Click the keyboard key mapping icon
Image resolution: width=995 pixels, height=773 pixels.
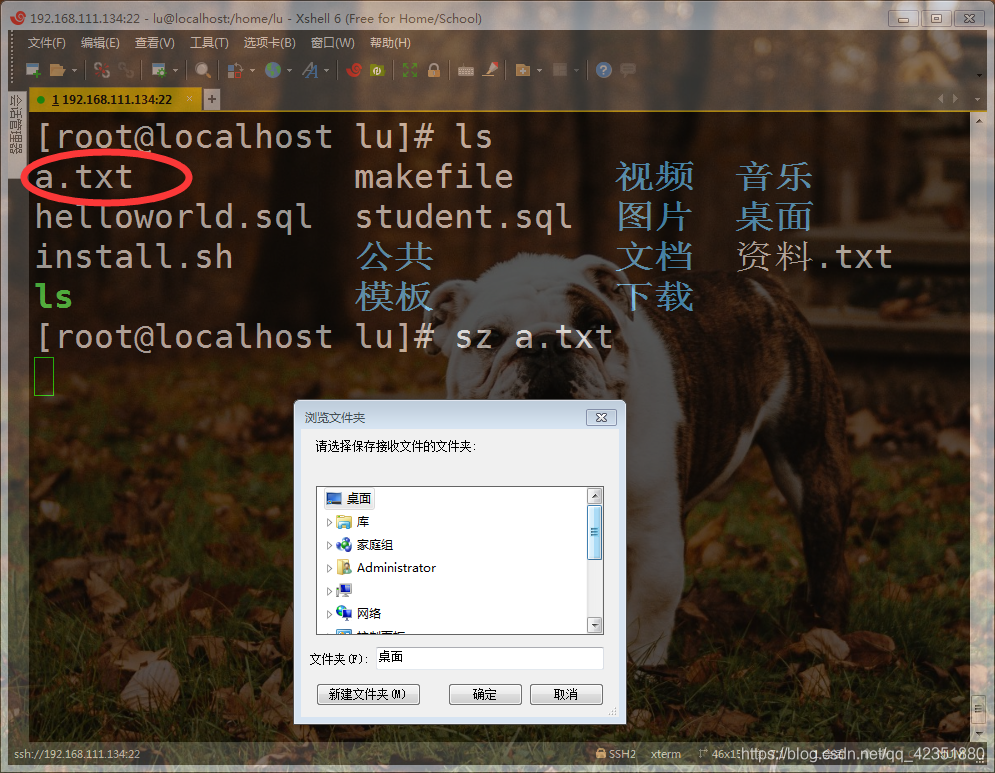466,70
